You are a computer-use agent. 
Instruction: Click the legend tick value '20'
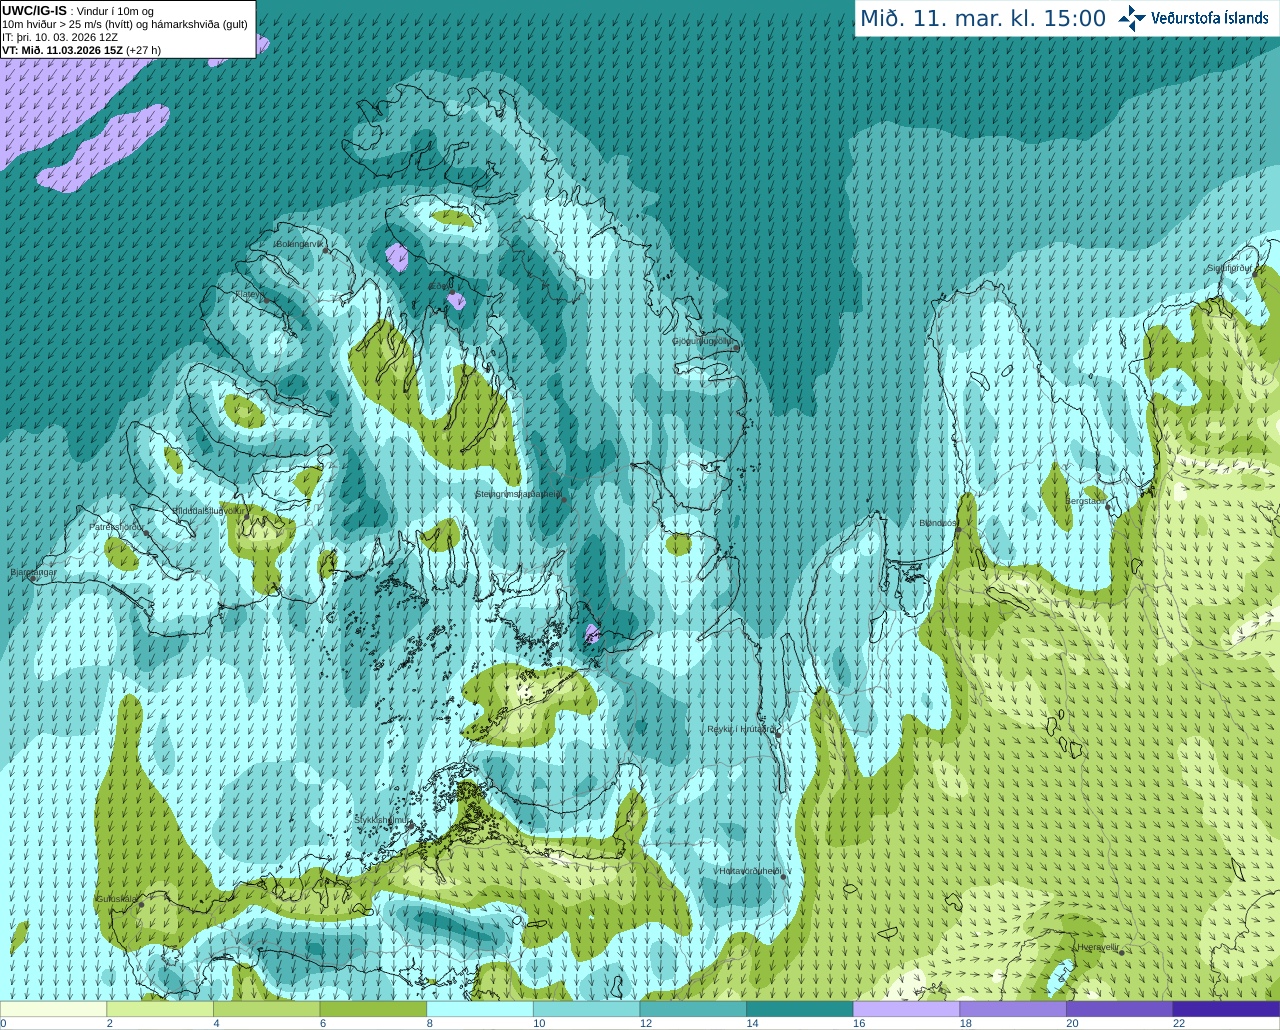click(x=1072, y=1023)
